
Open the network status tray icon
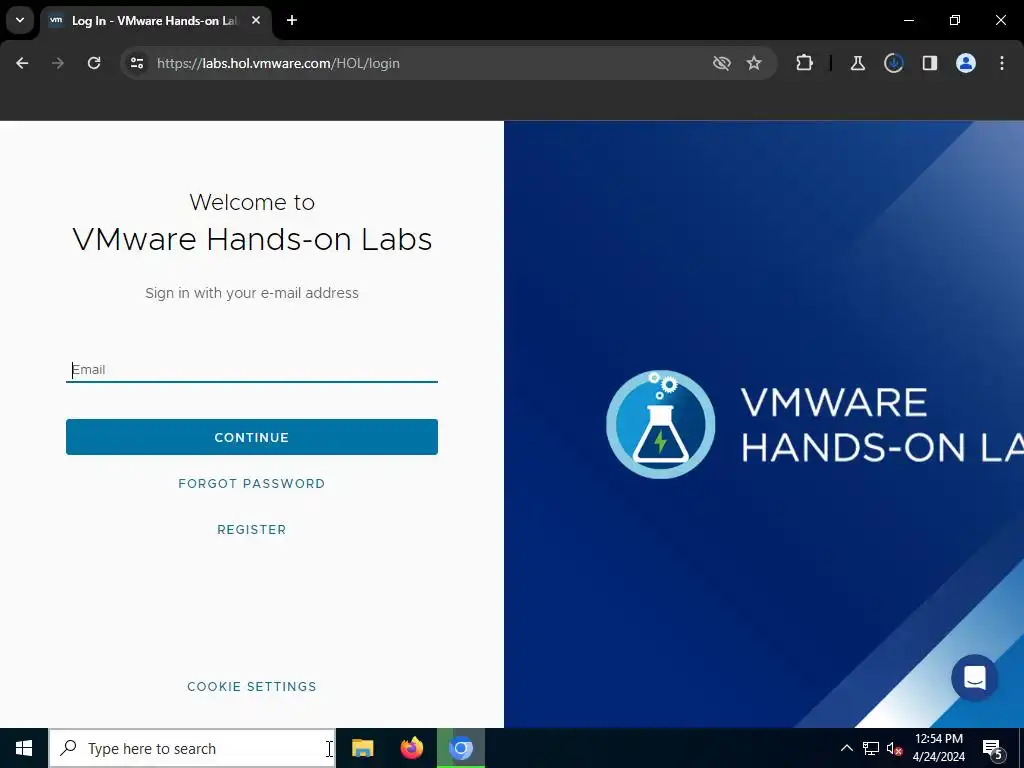coord(871,748)
